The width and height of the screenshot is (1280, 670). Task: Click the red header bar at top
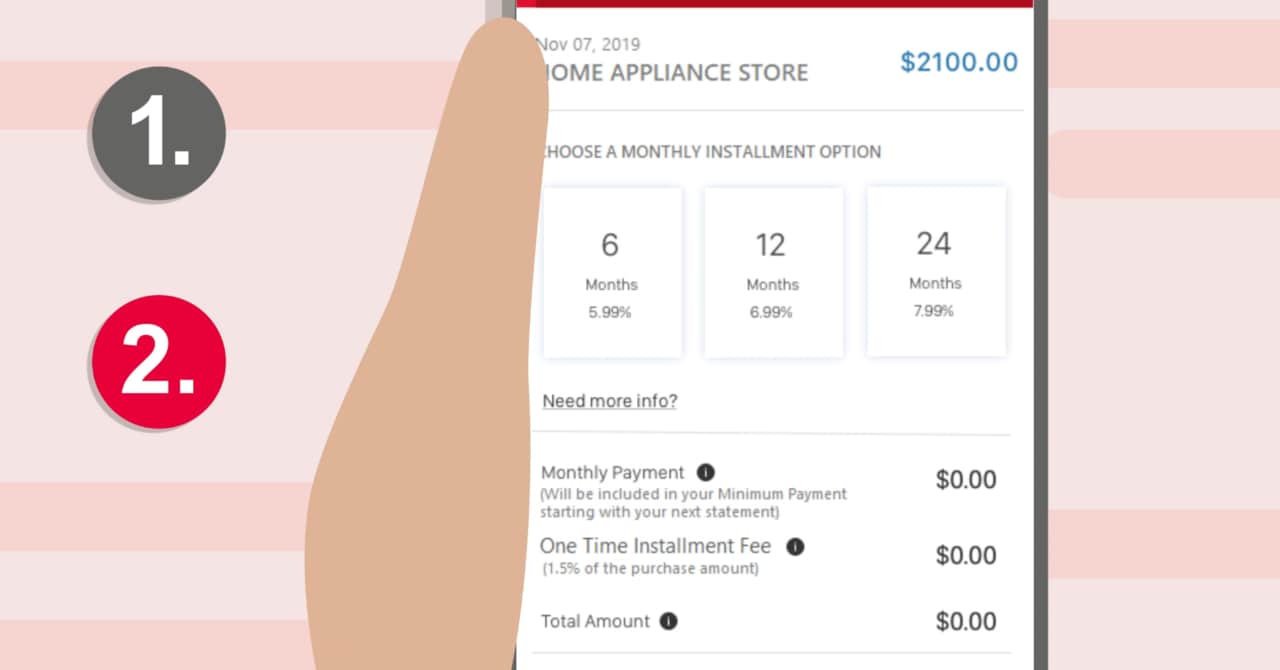pyautogui.click(x=774, y=3)
